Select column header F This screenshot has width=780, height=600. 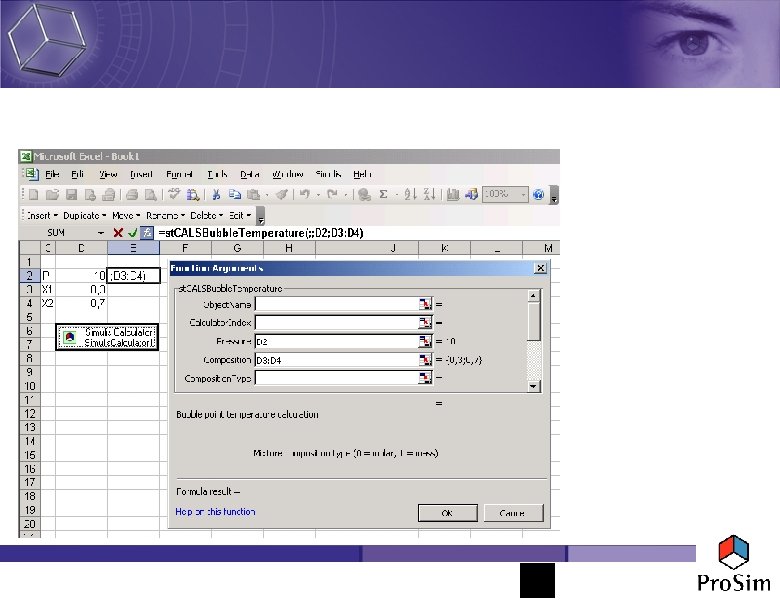[186, 248]
